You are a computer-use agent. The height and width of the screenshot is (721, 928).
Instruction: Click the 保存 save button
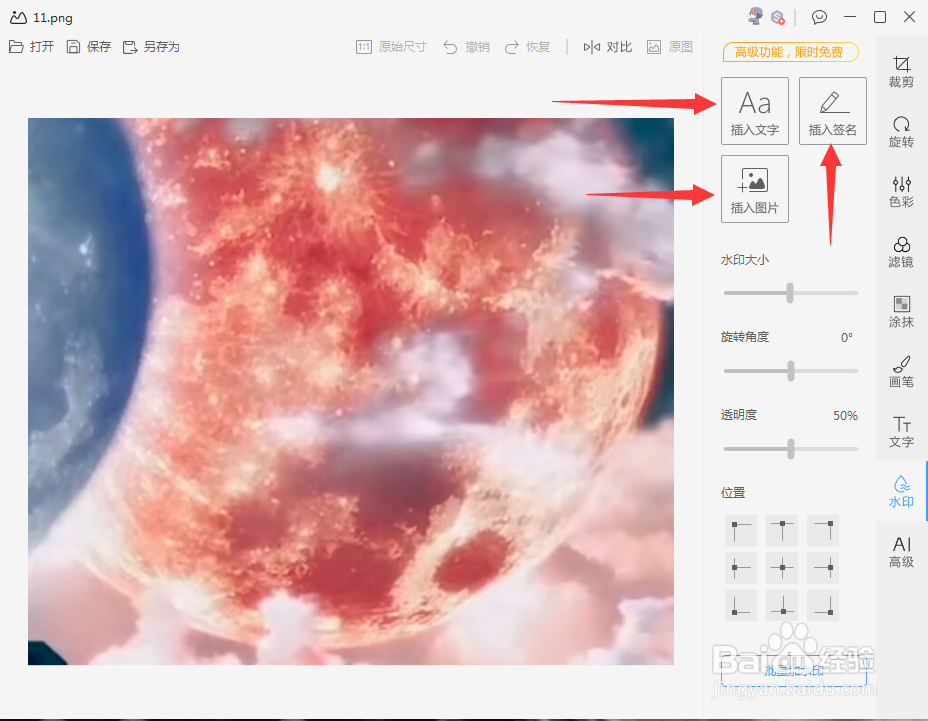click(89, 47)
